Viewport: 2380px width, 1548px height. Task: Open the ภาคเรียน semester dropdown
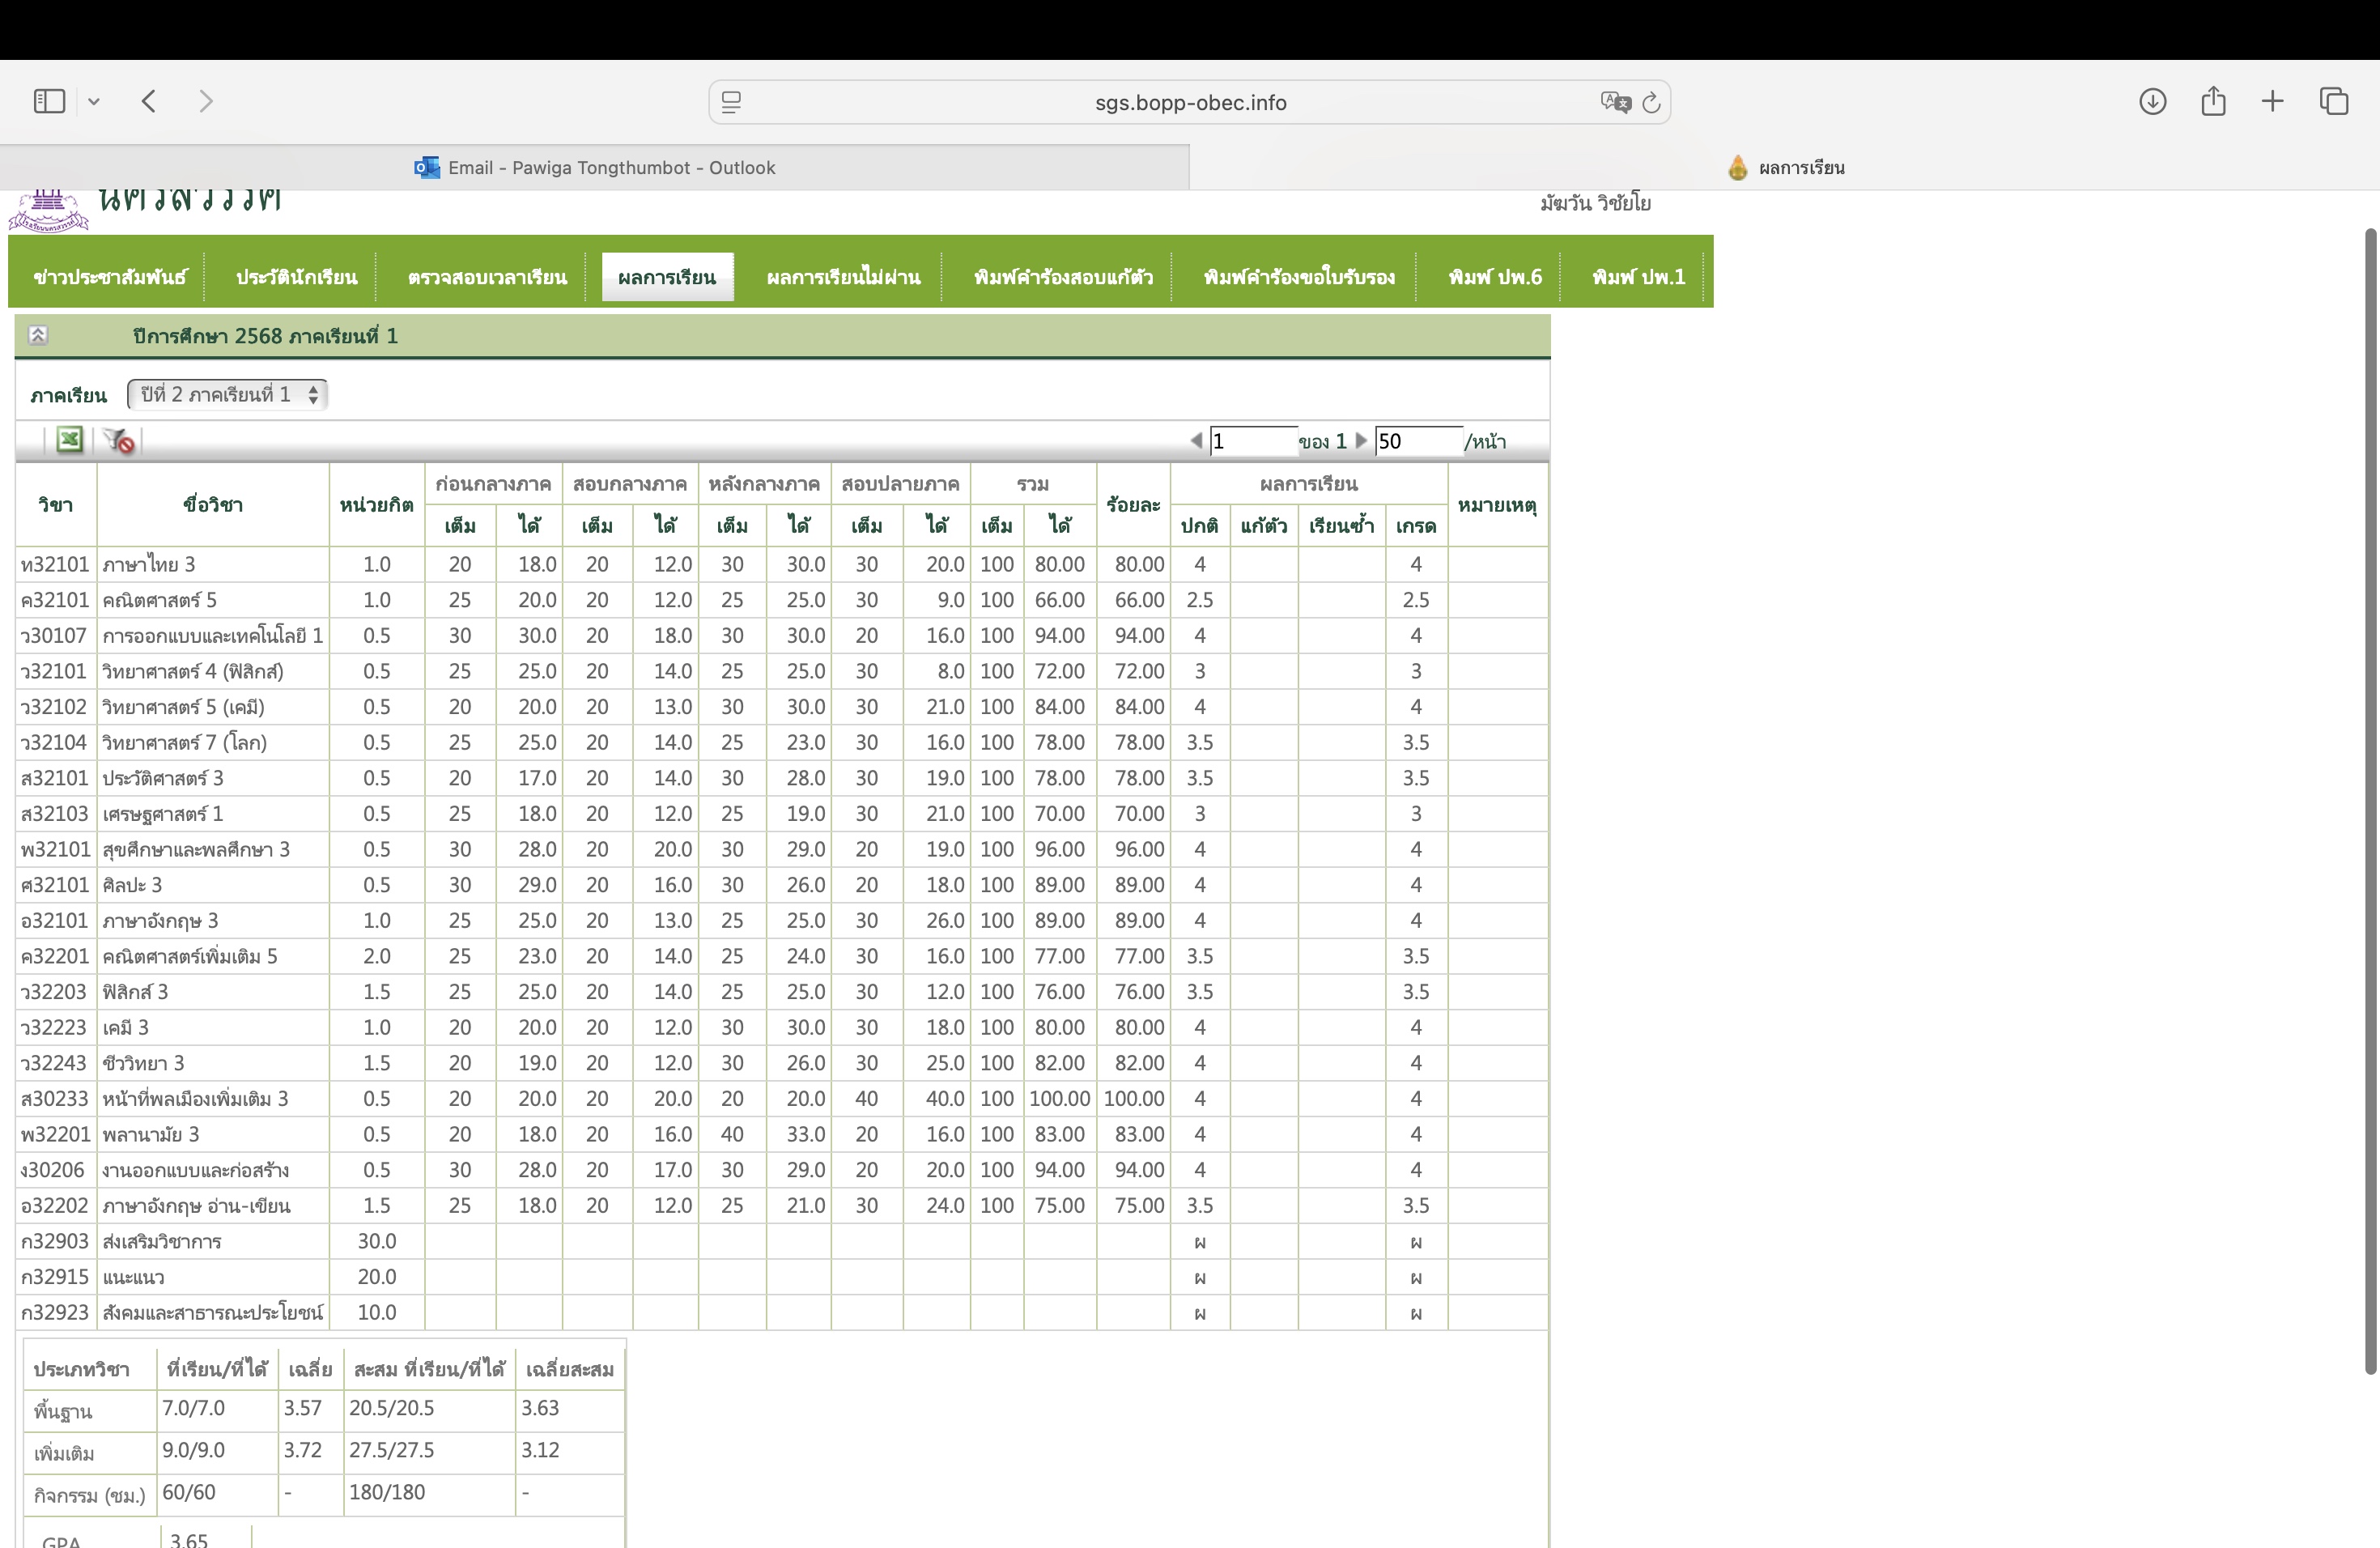pos(228,395)
